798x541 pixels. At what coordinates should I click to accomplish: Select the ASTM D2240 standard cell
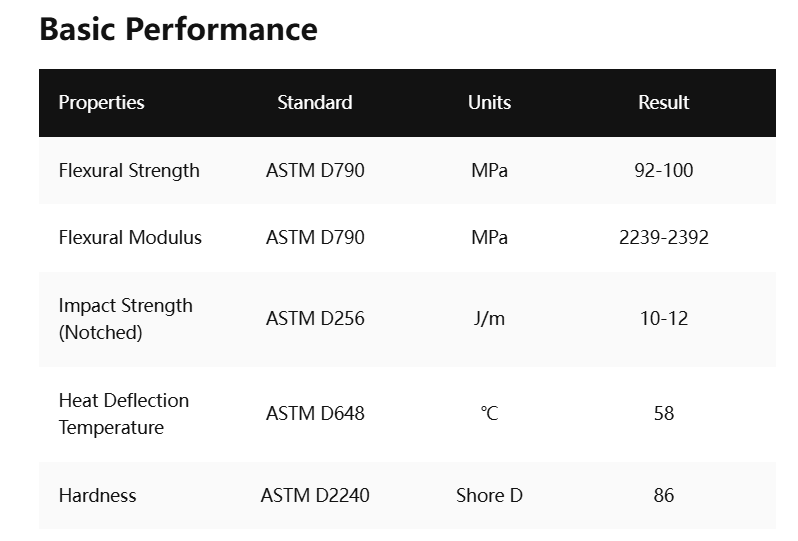315,496
